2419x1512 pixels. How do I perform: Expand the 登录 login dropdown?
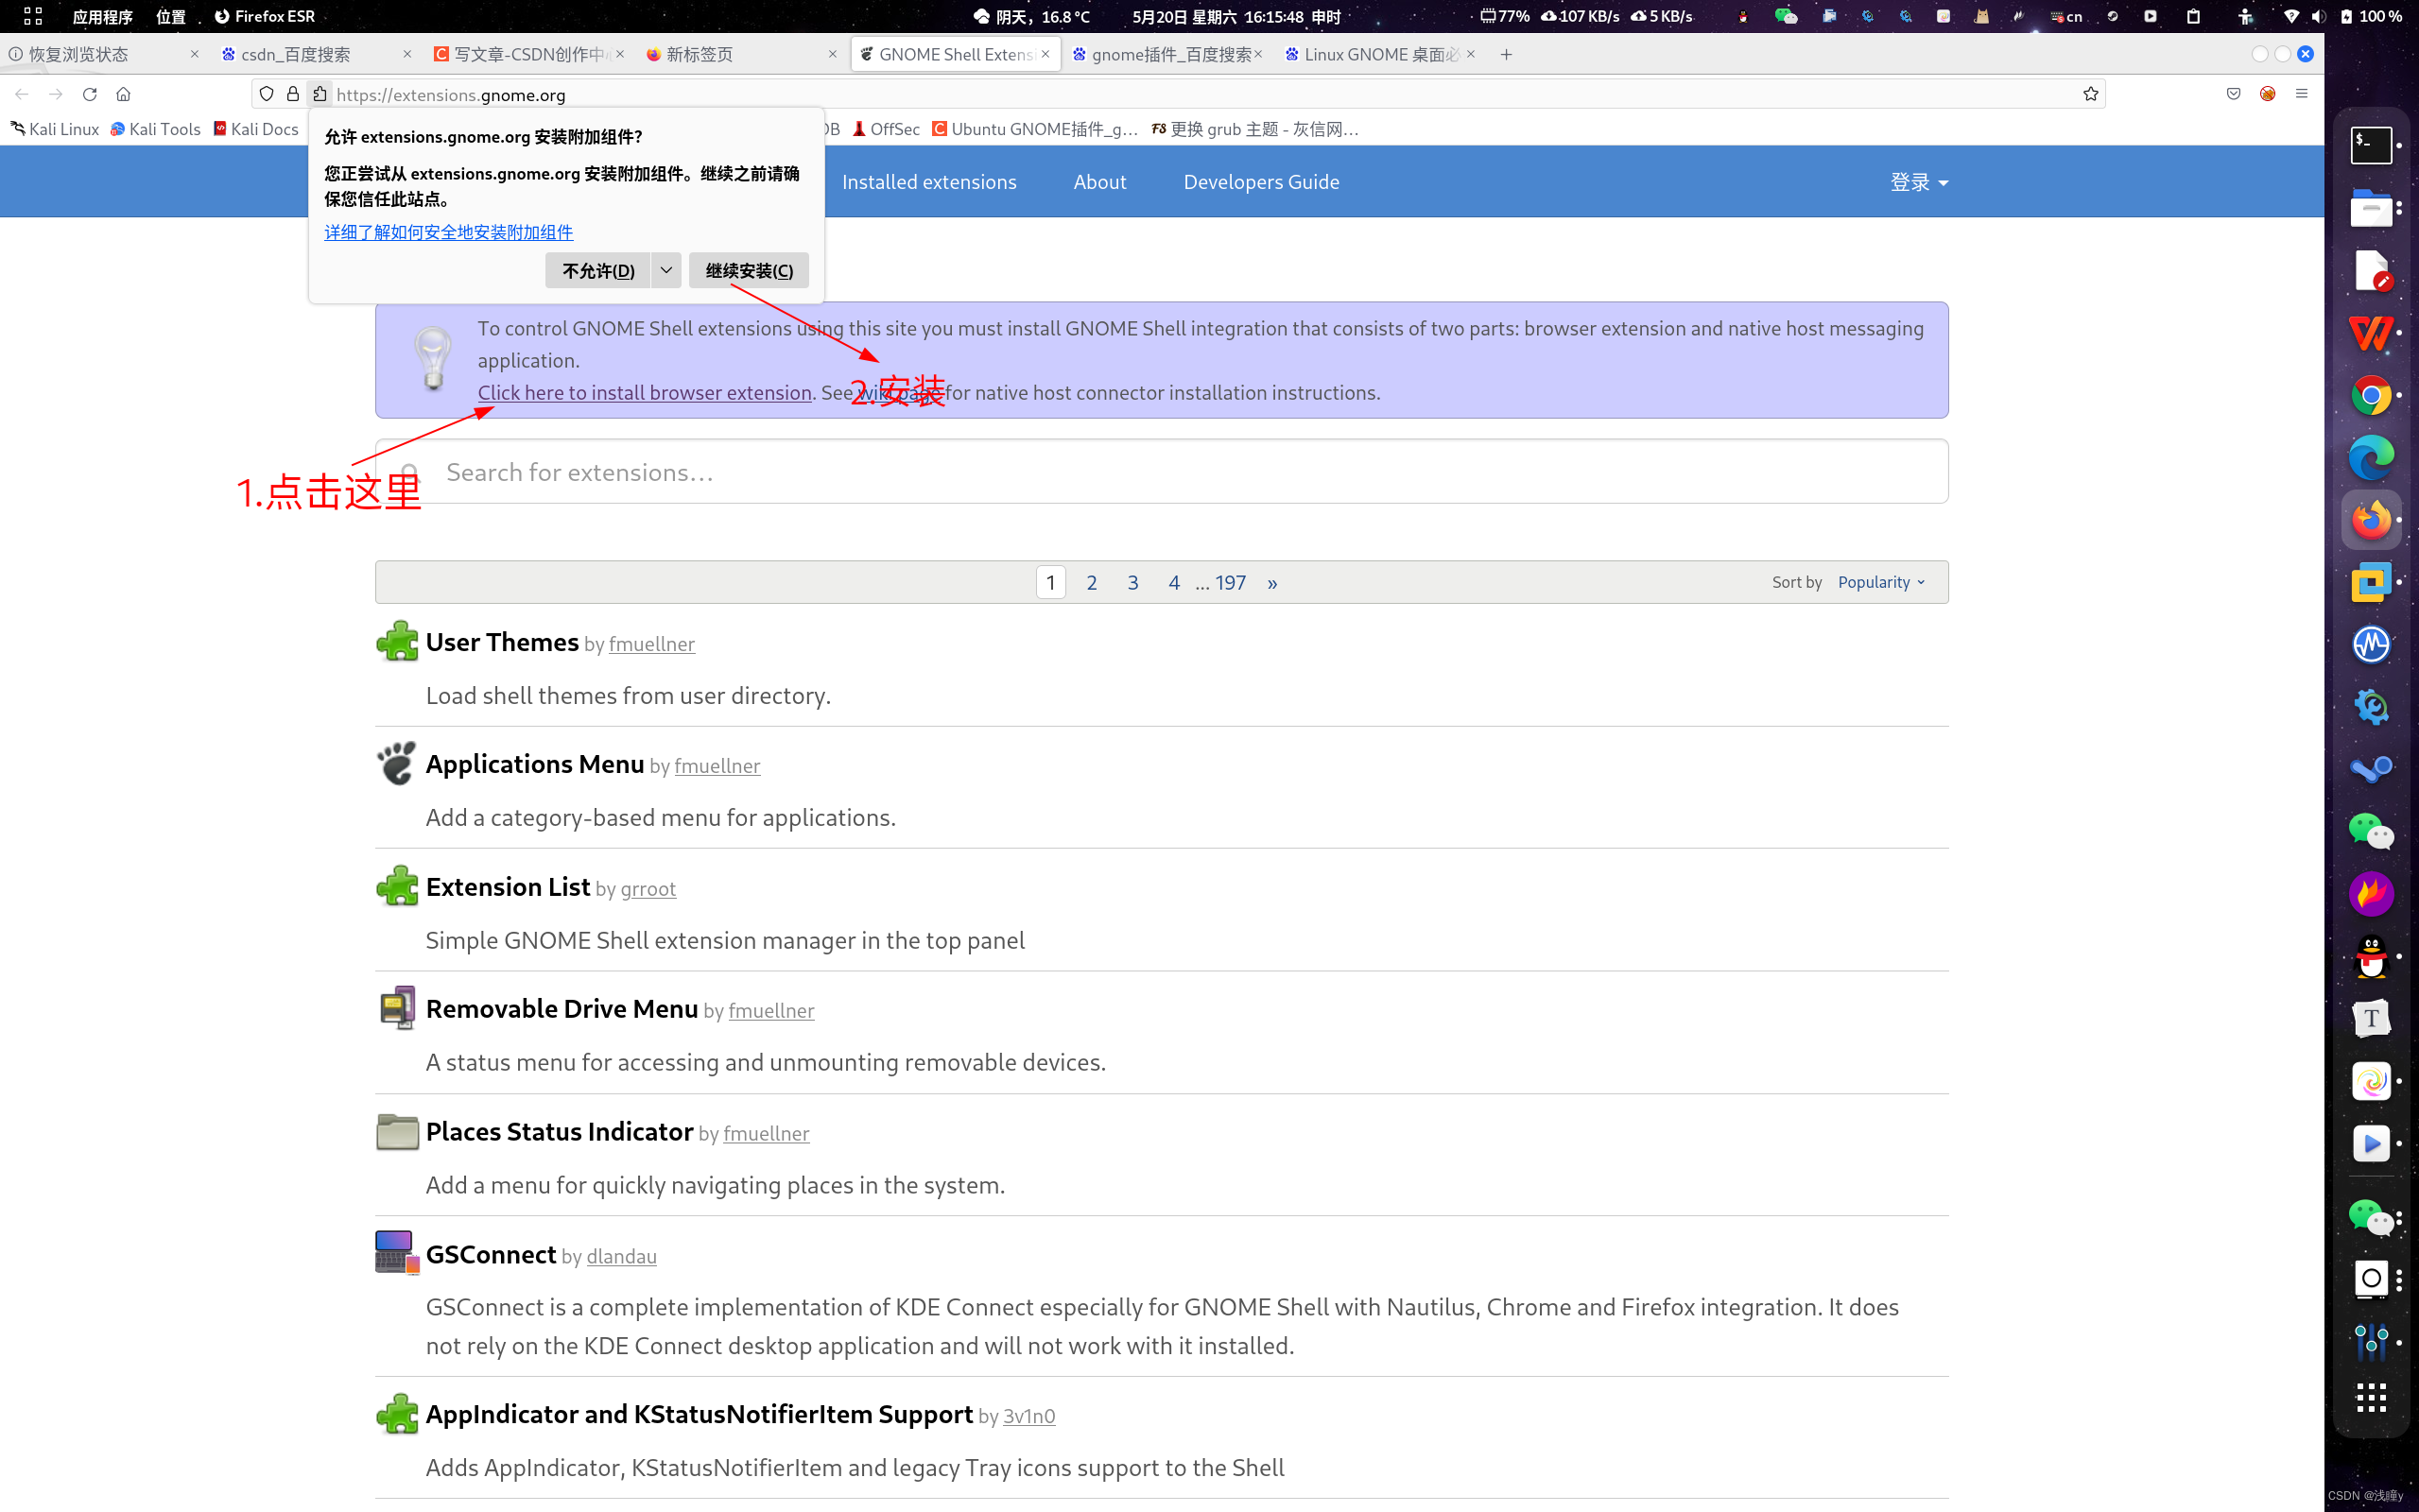pyautogui.click(x=1918, y=182)
